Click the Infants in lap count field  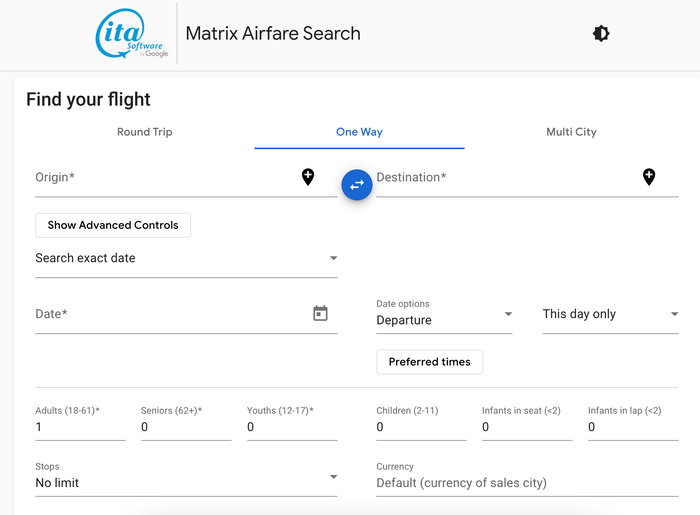(633, 422)
